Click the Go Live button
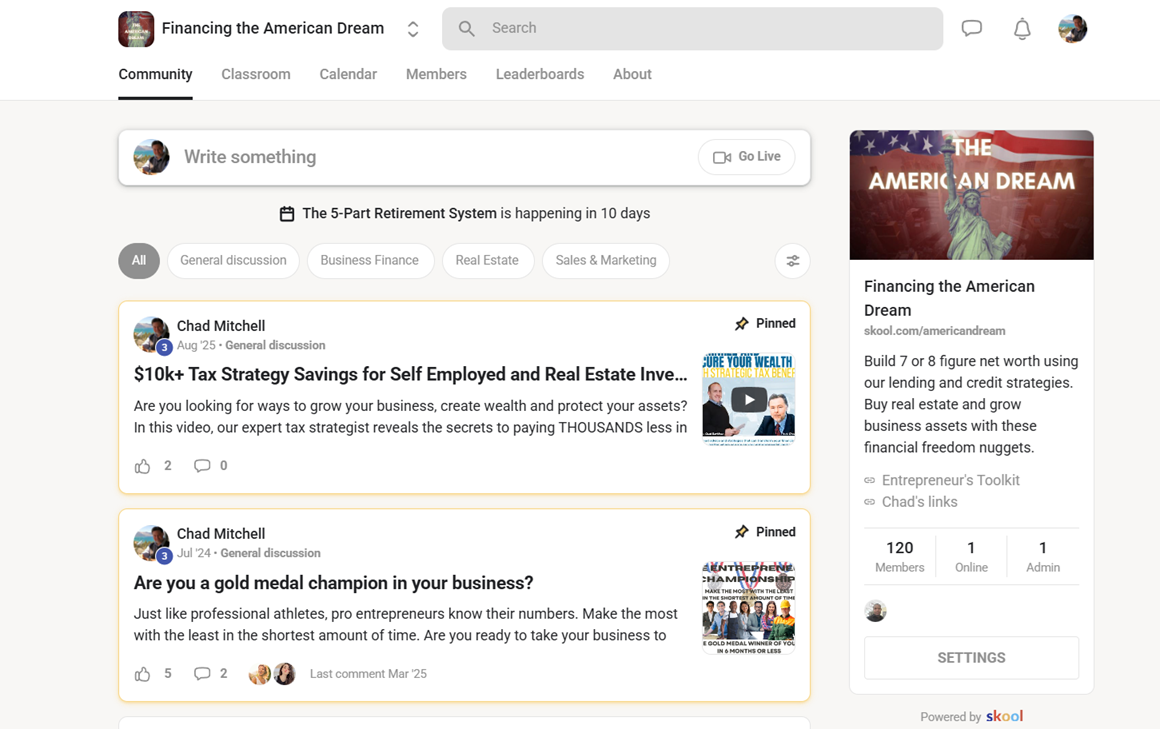This screenshot has width=1160, height=729. click(746, 157)
